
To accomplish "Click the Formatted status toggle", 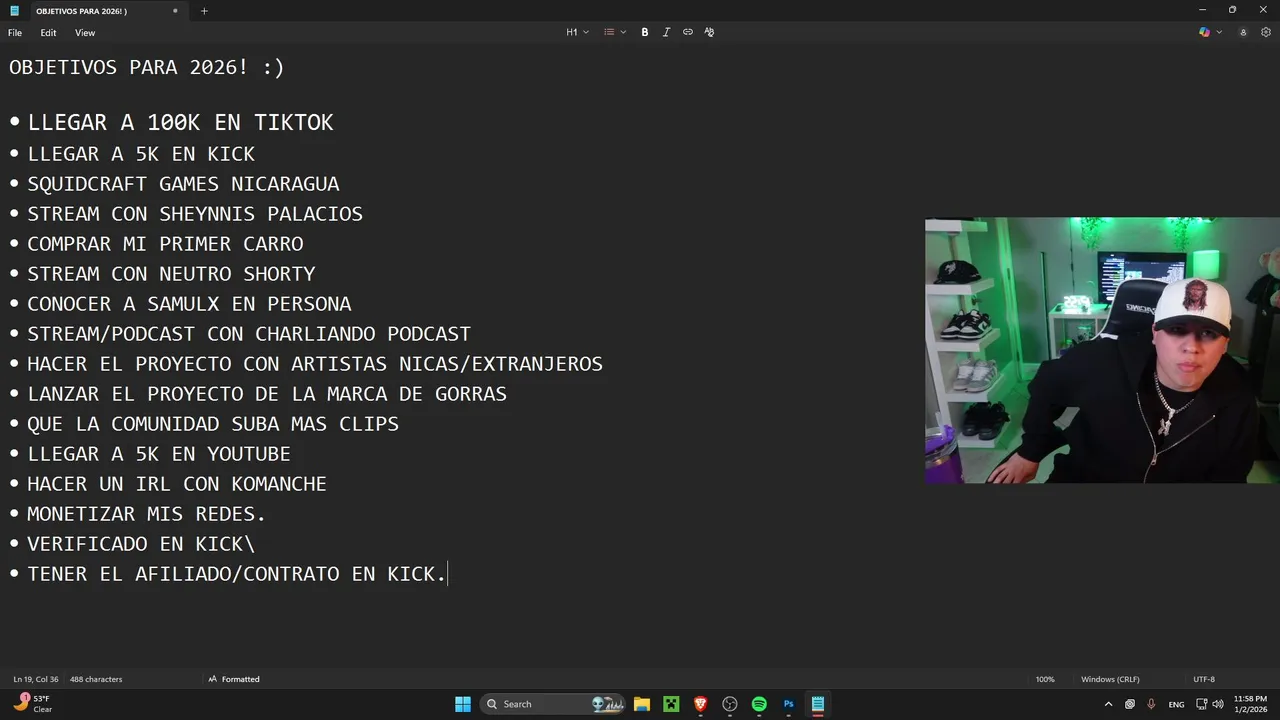I will tap(234, 679).
